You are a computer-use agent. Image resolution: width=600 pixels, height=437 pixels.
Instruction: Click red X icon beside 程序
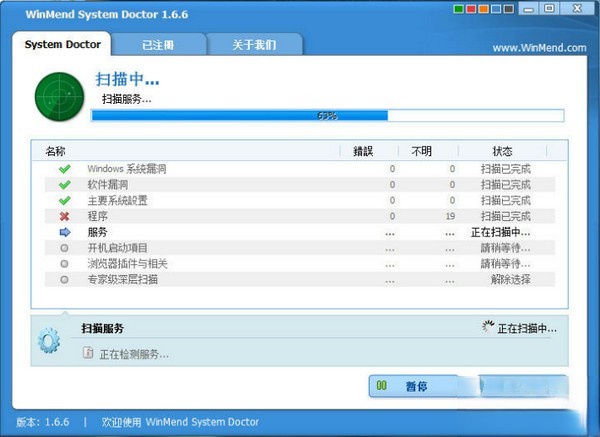[x=65, y=216]
